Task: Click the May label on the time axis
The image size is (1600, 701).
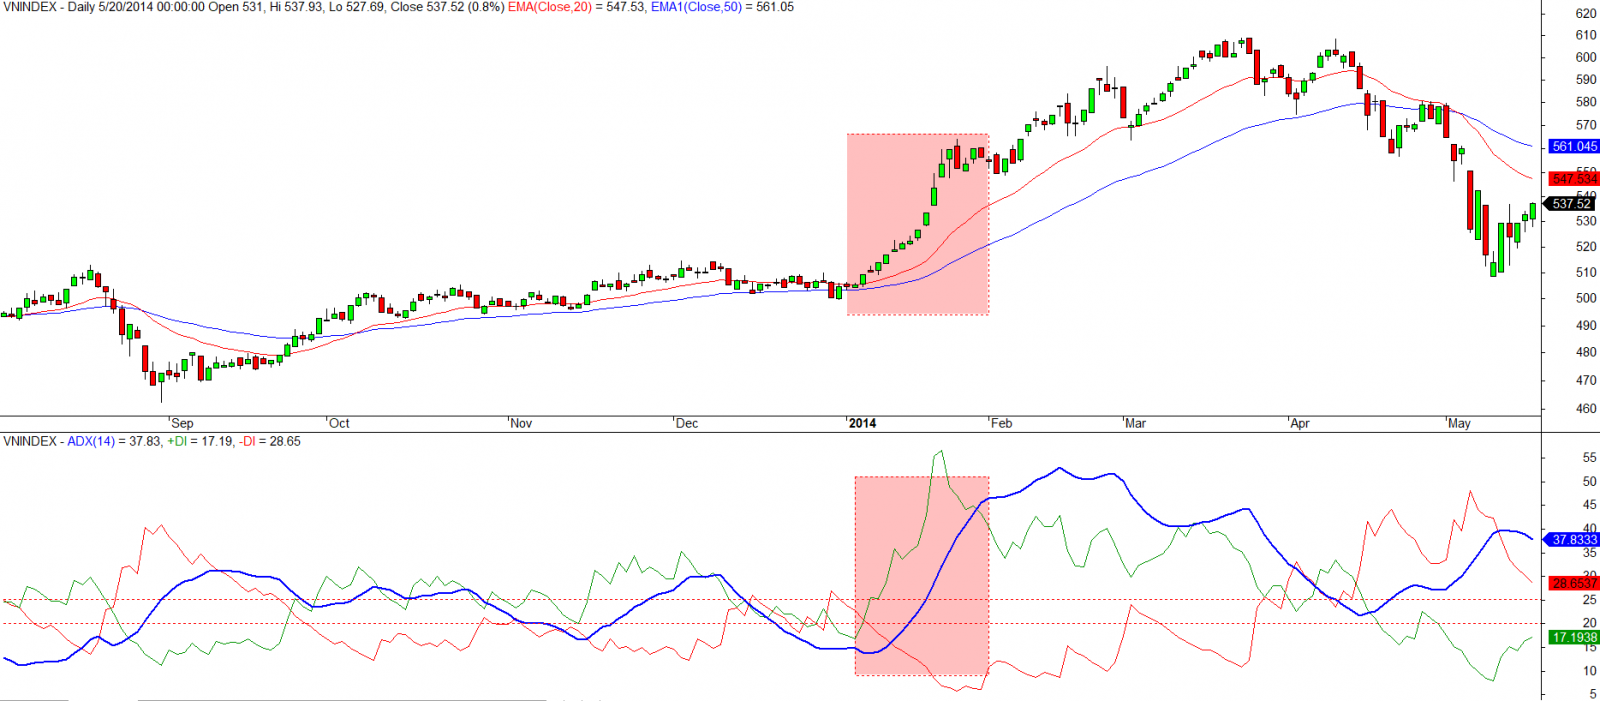Action: click(1459, 423)
